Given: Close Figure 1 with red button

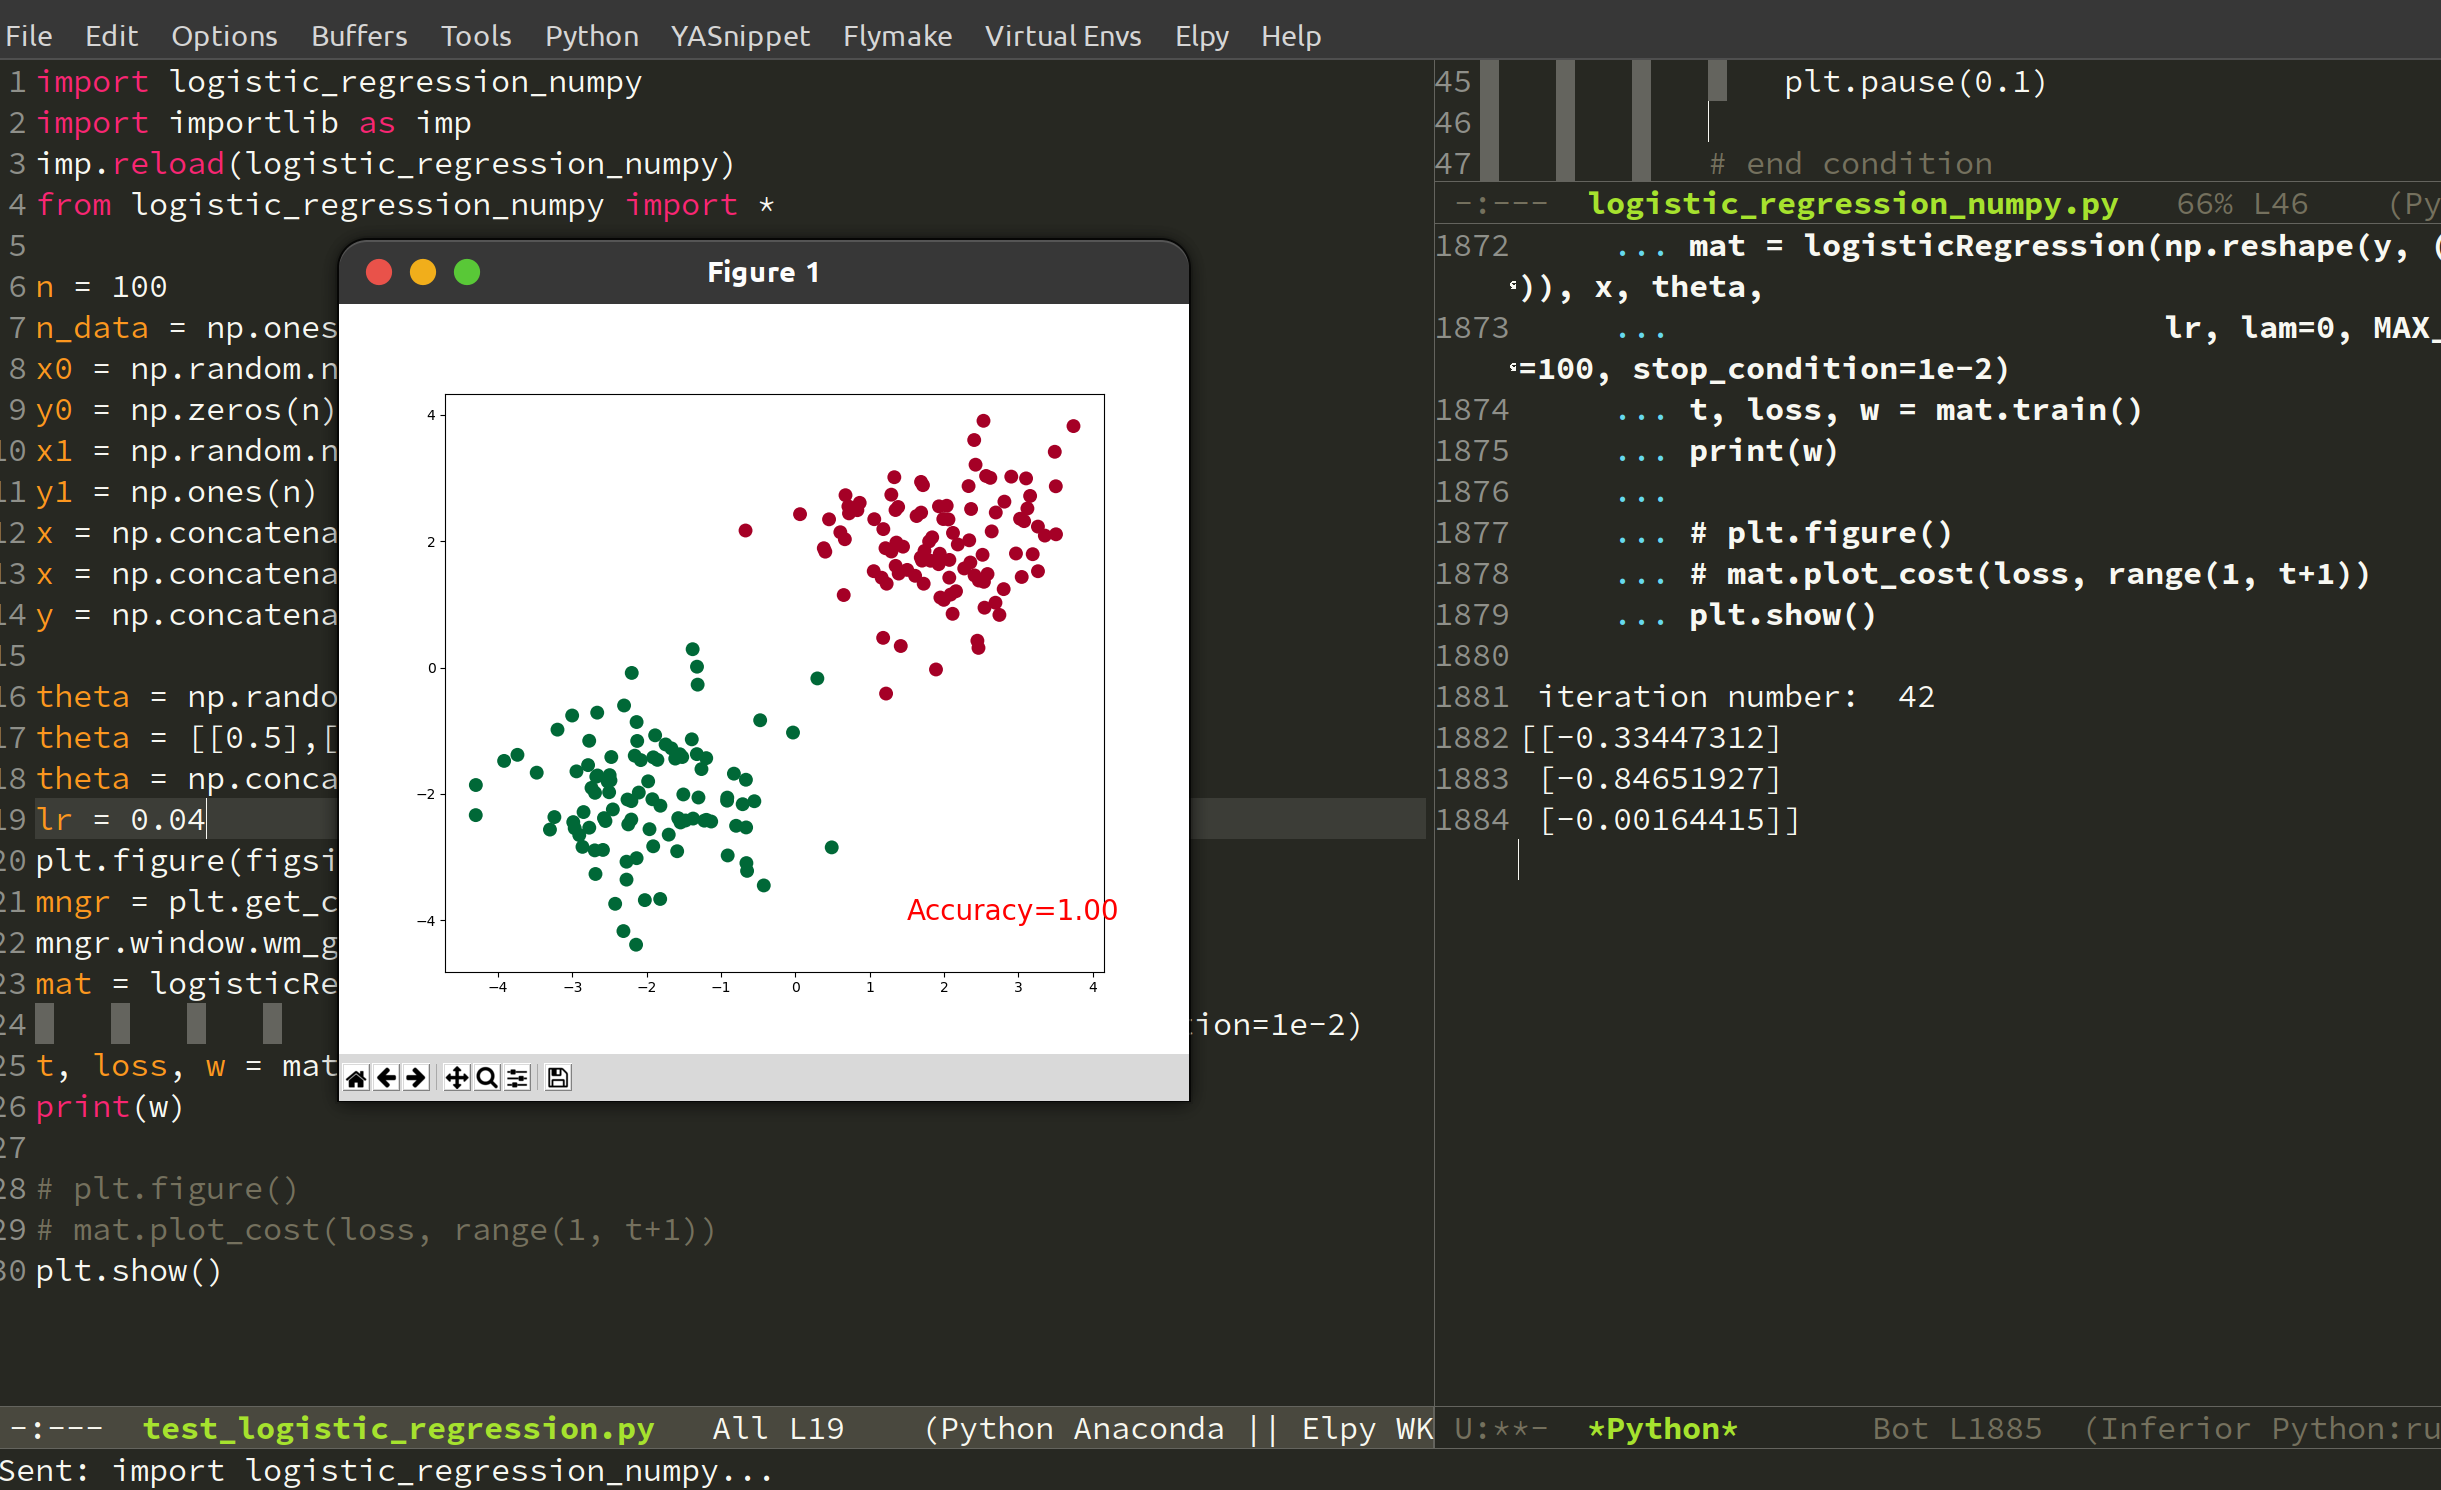Looking at the screenshot, I should tap(379, 272).
